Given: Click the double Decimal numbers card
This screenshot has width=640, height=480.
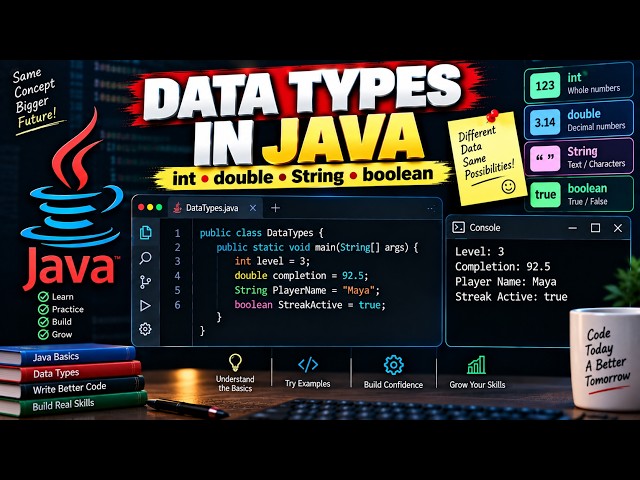Looking at the screenshot, I should pyautogui.click(x=579, y=122).
